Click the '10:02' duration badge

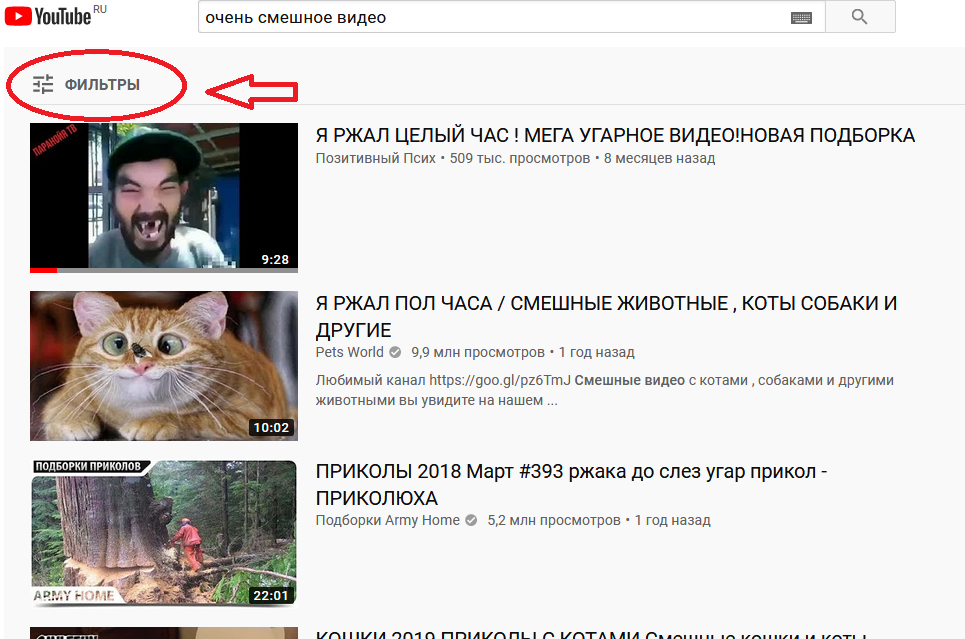[x=271, y=427]
